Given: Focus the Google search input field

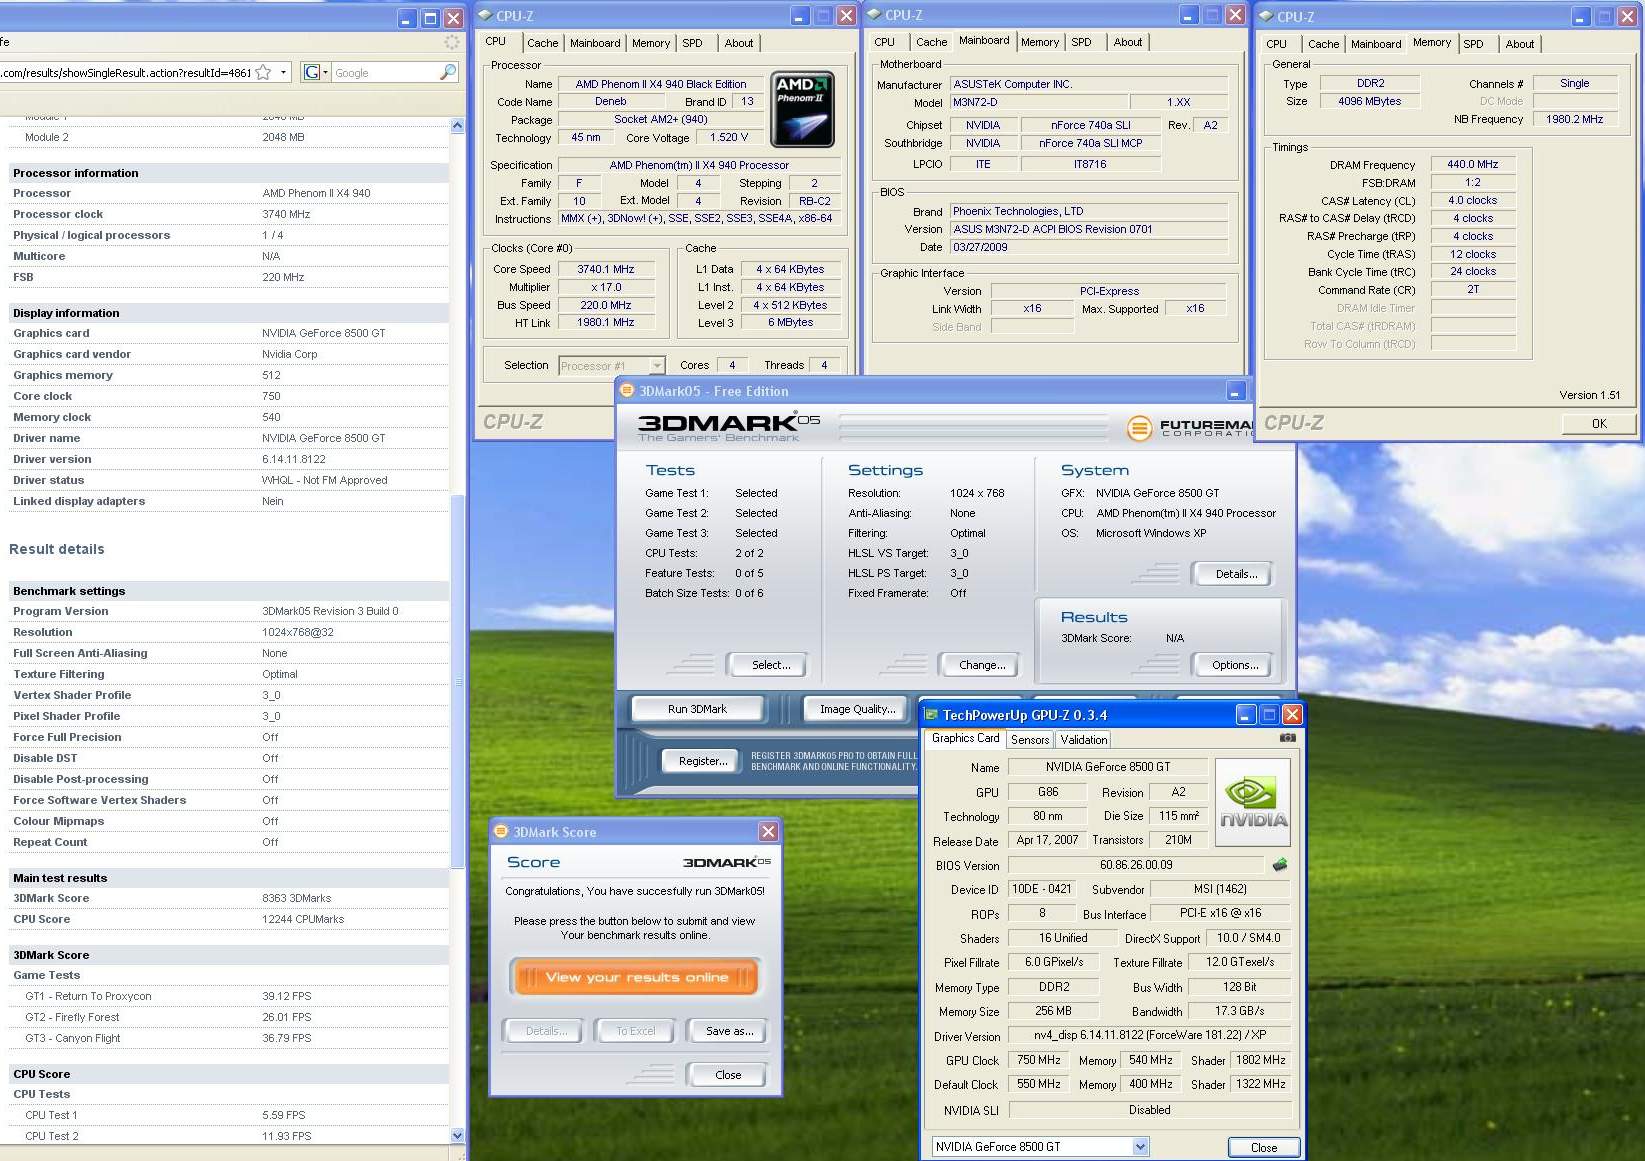Looking at the screenshot, I should (384, 73).
